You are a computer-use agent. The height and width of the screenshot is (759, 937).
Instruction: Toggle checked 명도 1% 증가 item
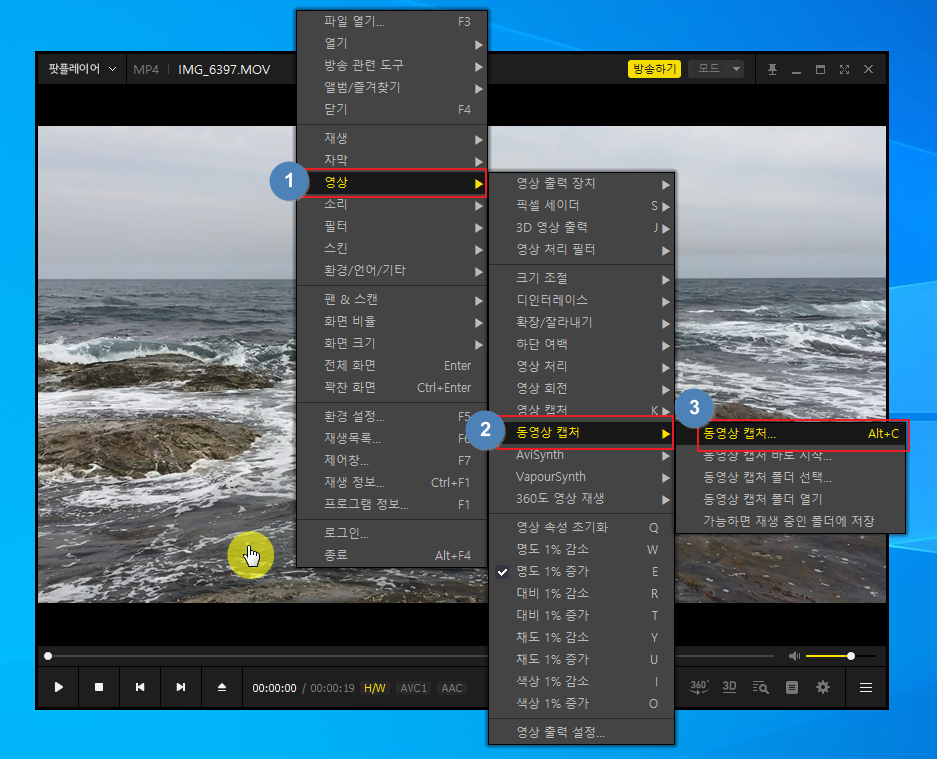(581, 572)
